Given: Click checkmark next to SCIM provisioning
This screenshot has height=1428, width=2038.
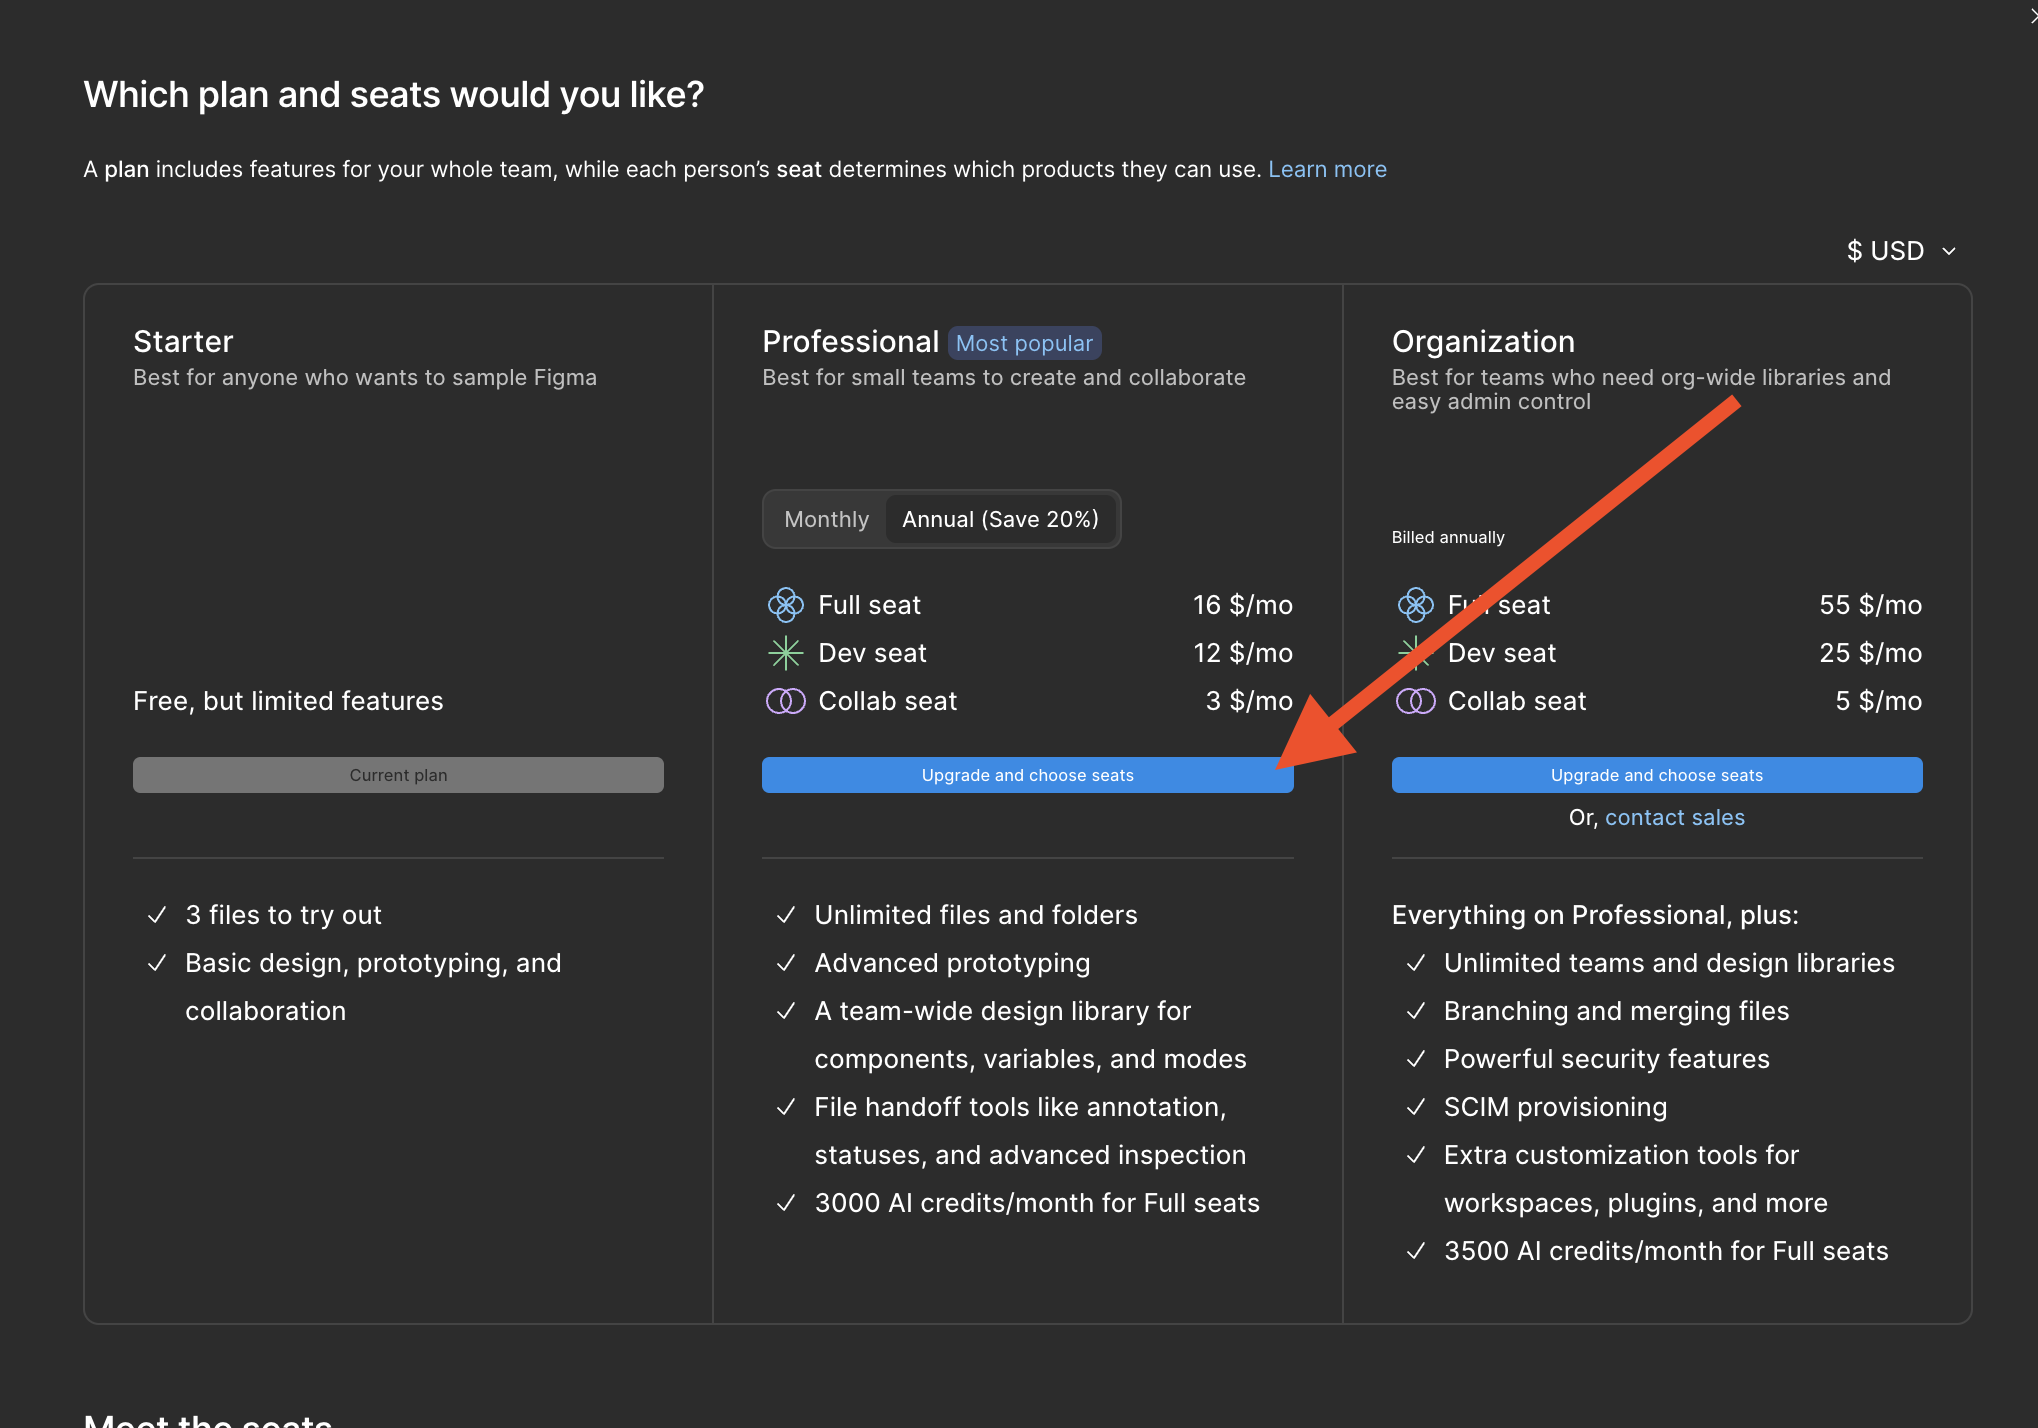Looking at the screenshot, I should (1415, 1107).
